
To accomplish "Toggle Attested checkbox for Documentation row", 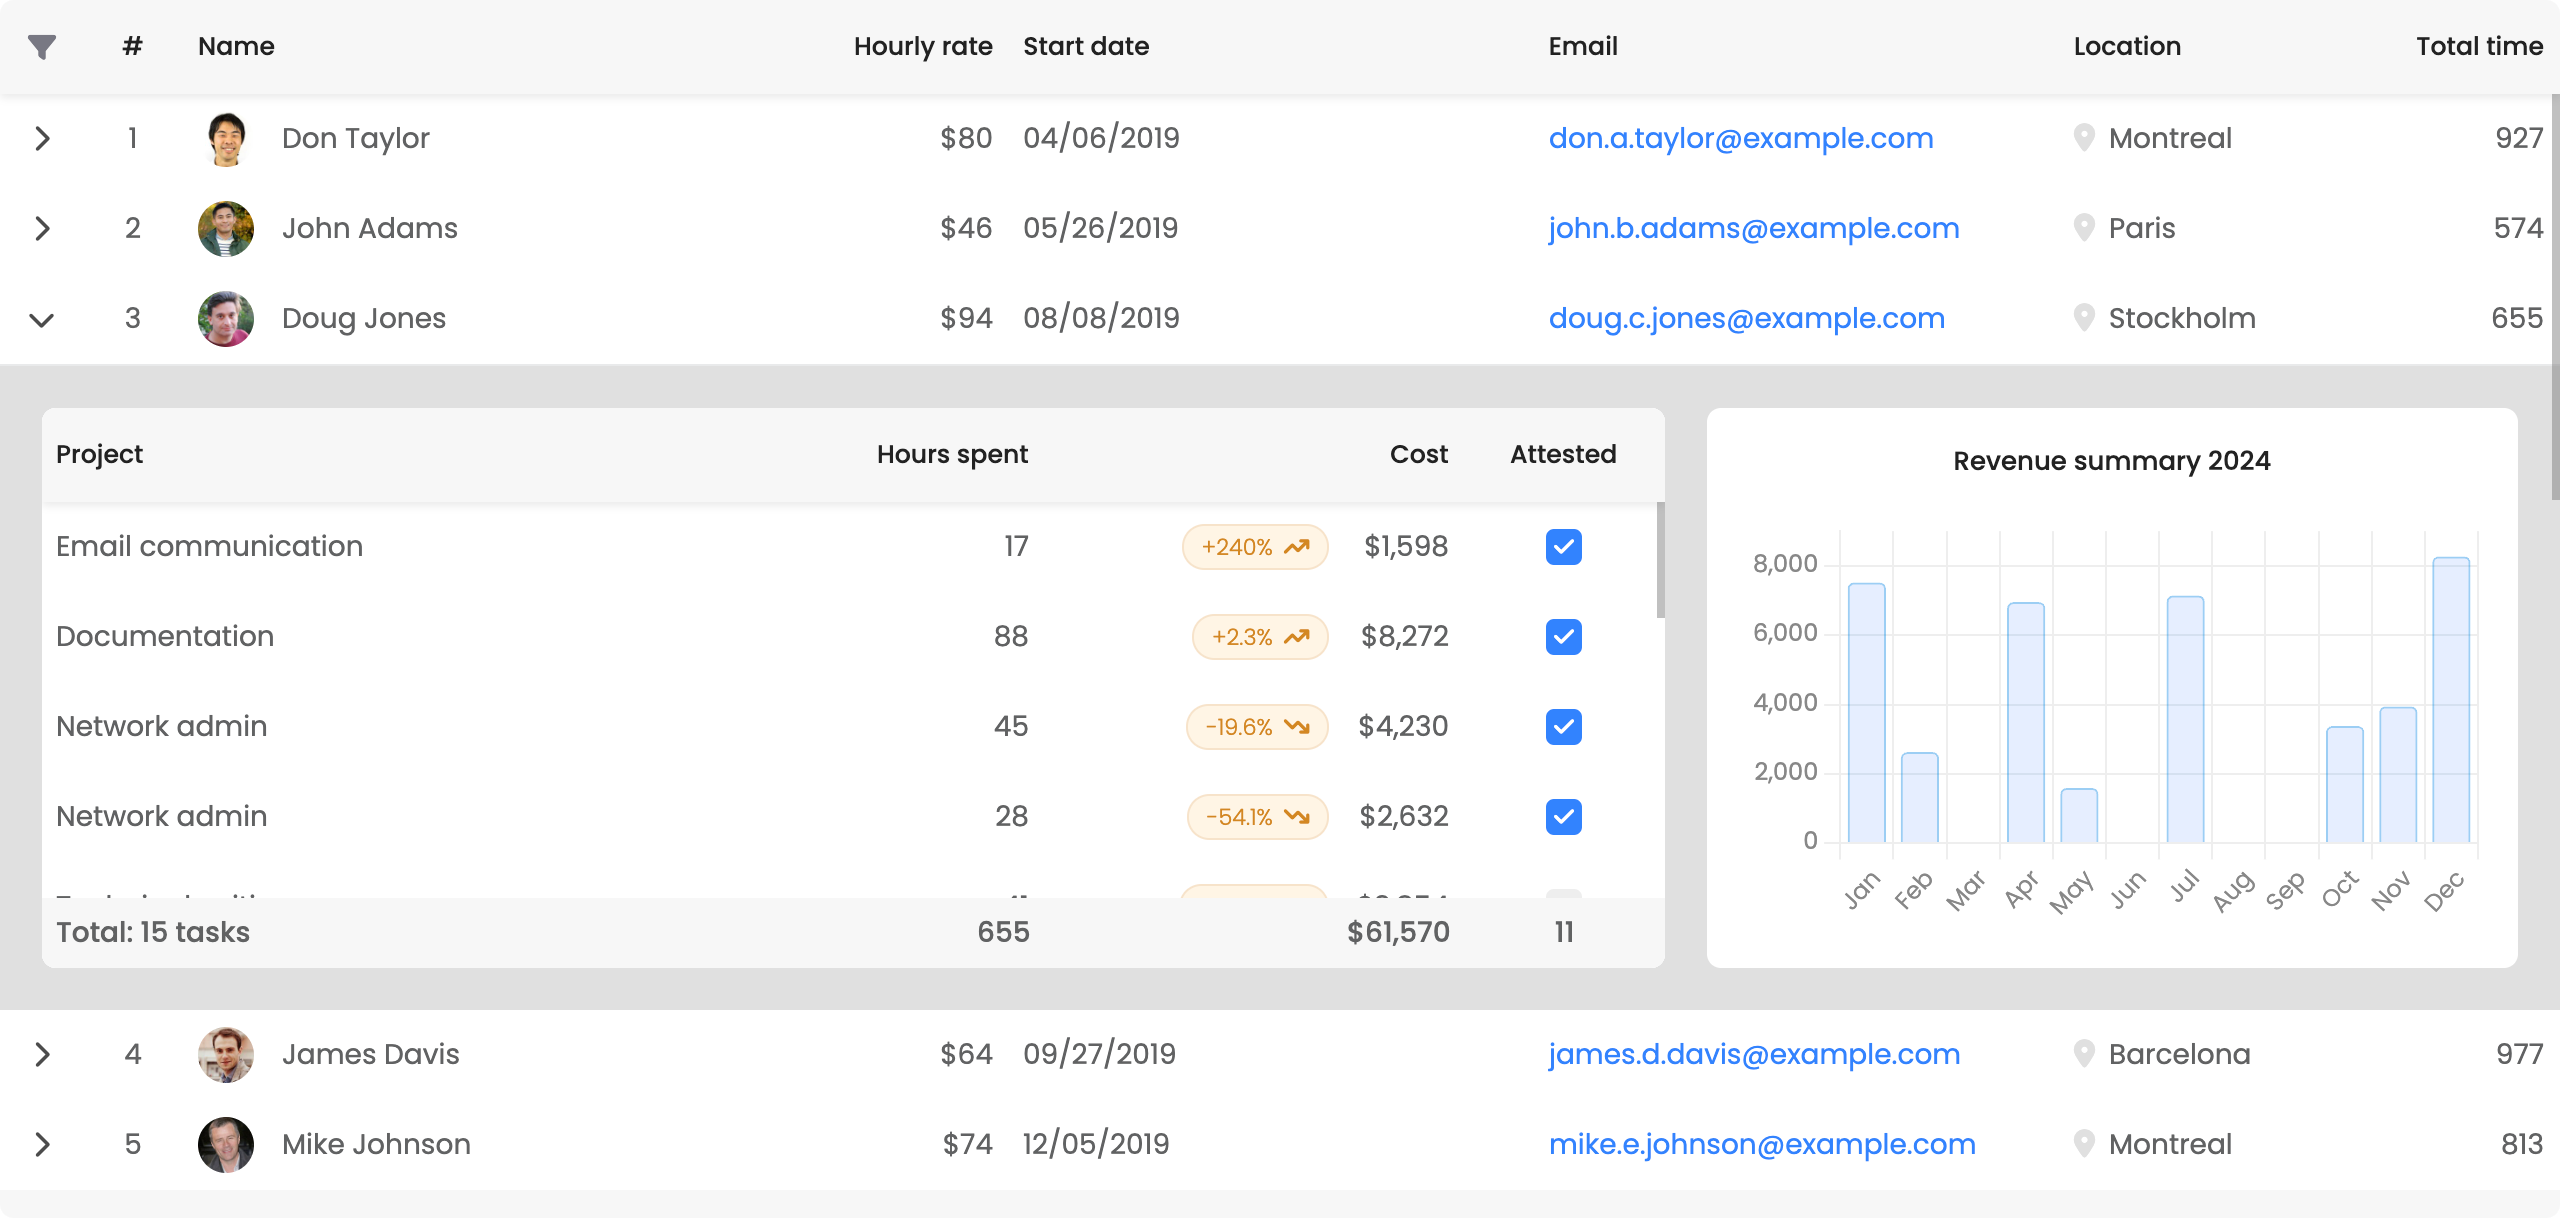I will click(x=1563, y=637).
